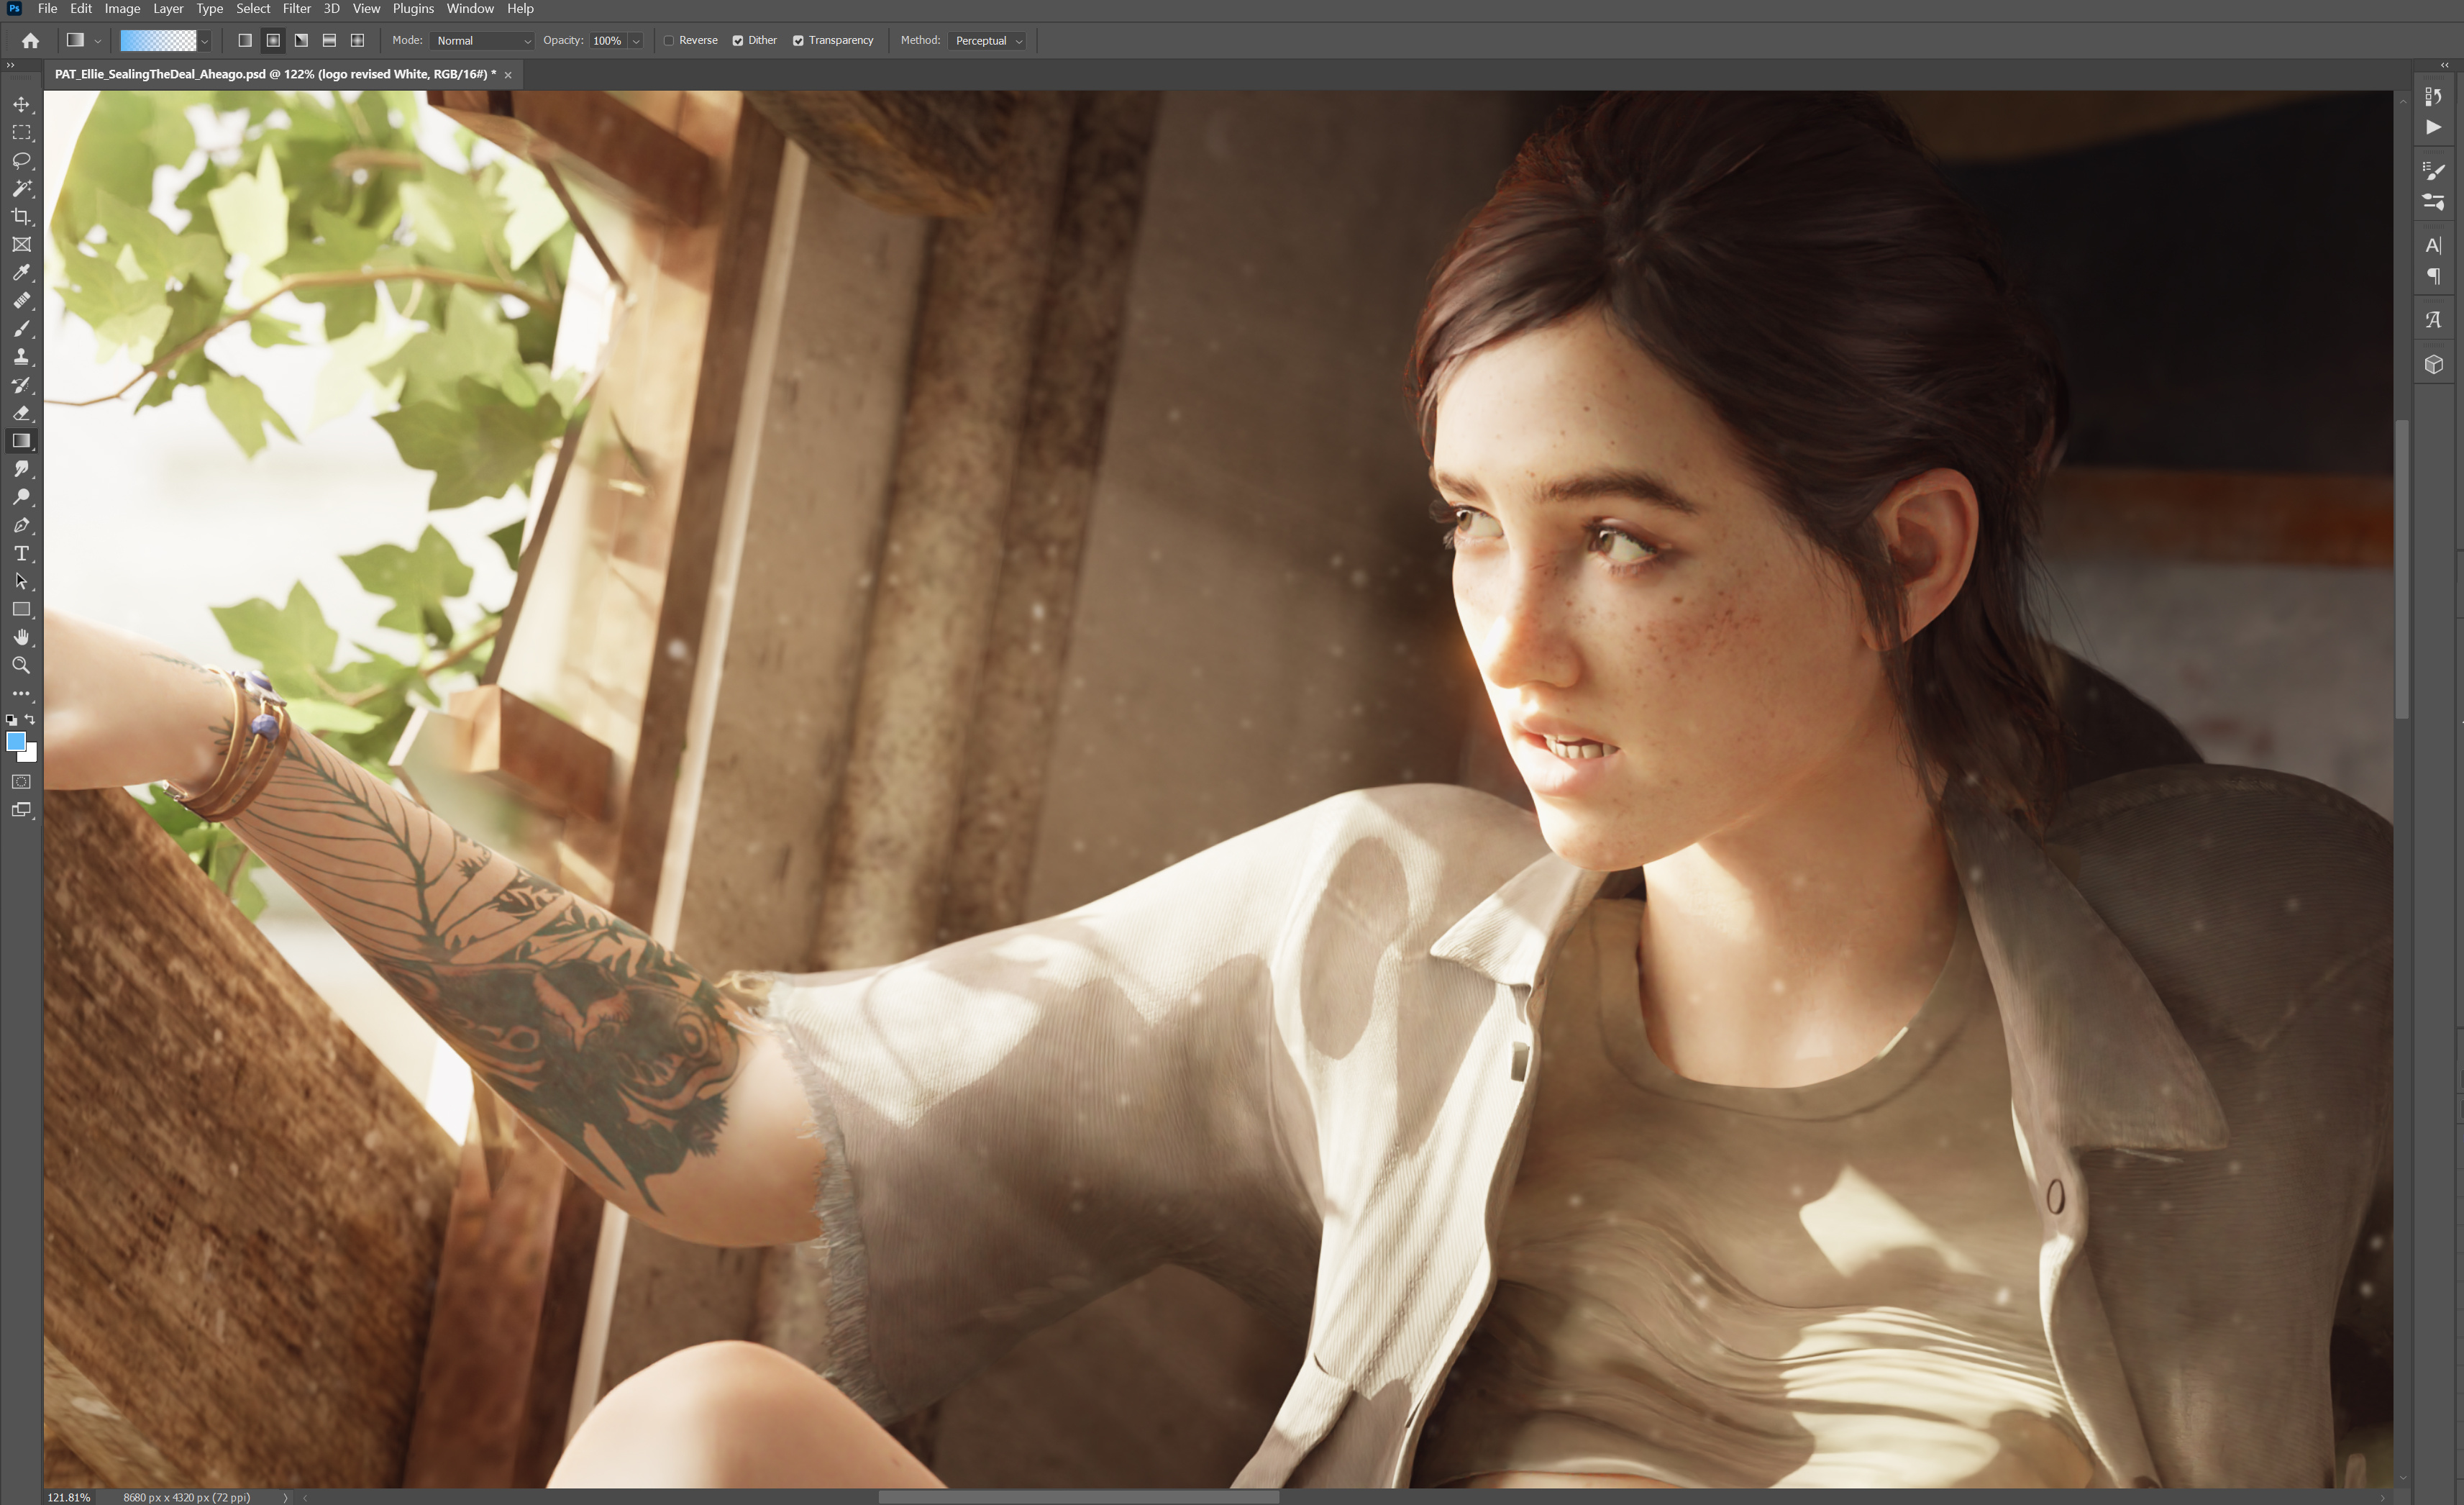The width and height of the screenshot is (2464, 1505).
Task: Open the File menu
Action: [47, 9]
